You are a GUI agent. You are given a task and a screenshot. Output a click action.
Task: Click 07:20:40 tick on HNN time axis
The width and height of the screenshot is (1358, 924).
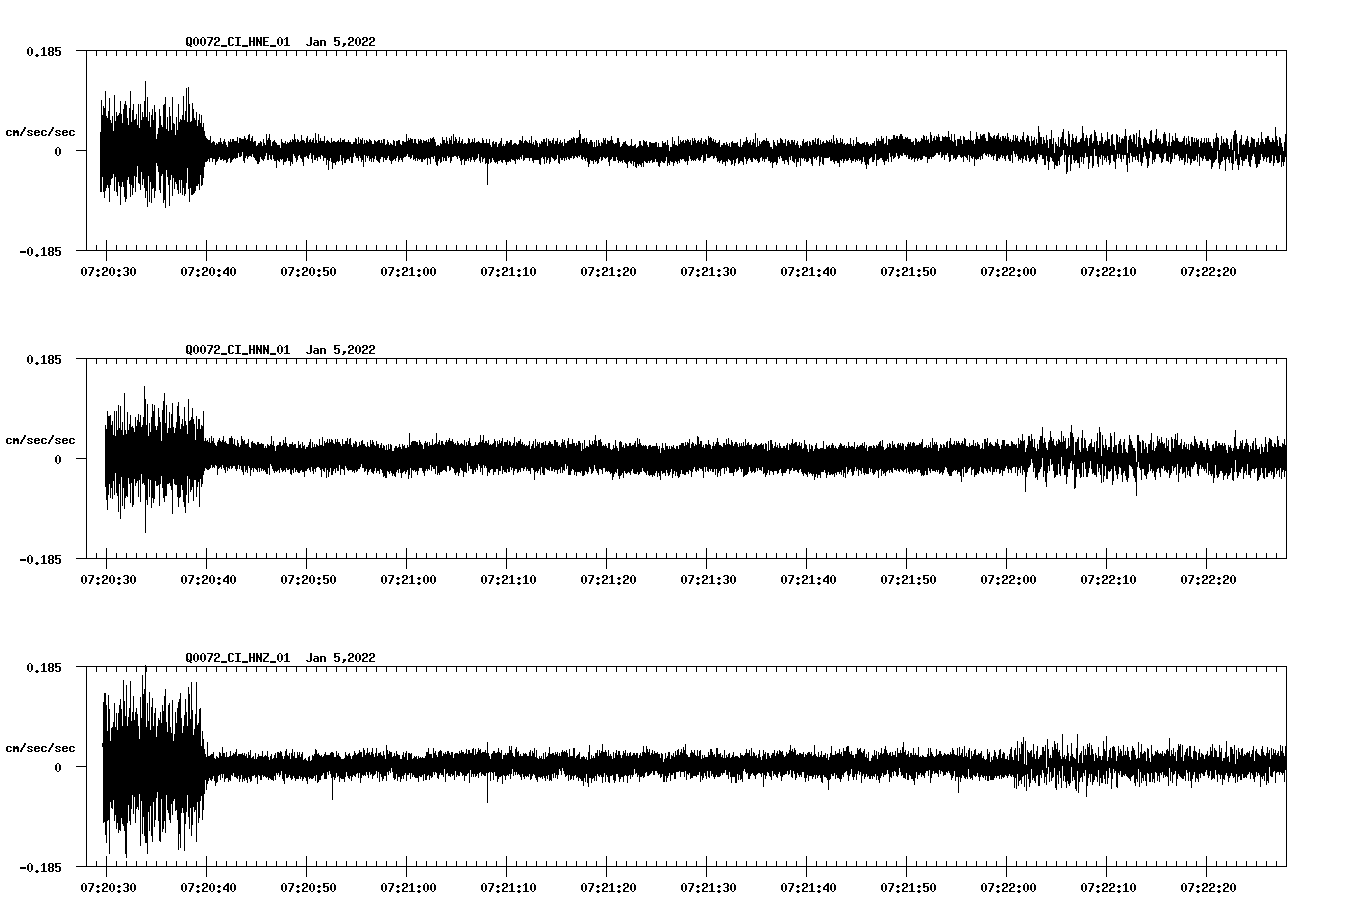(x=208, y=580)
